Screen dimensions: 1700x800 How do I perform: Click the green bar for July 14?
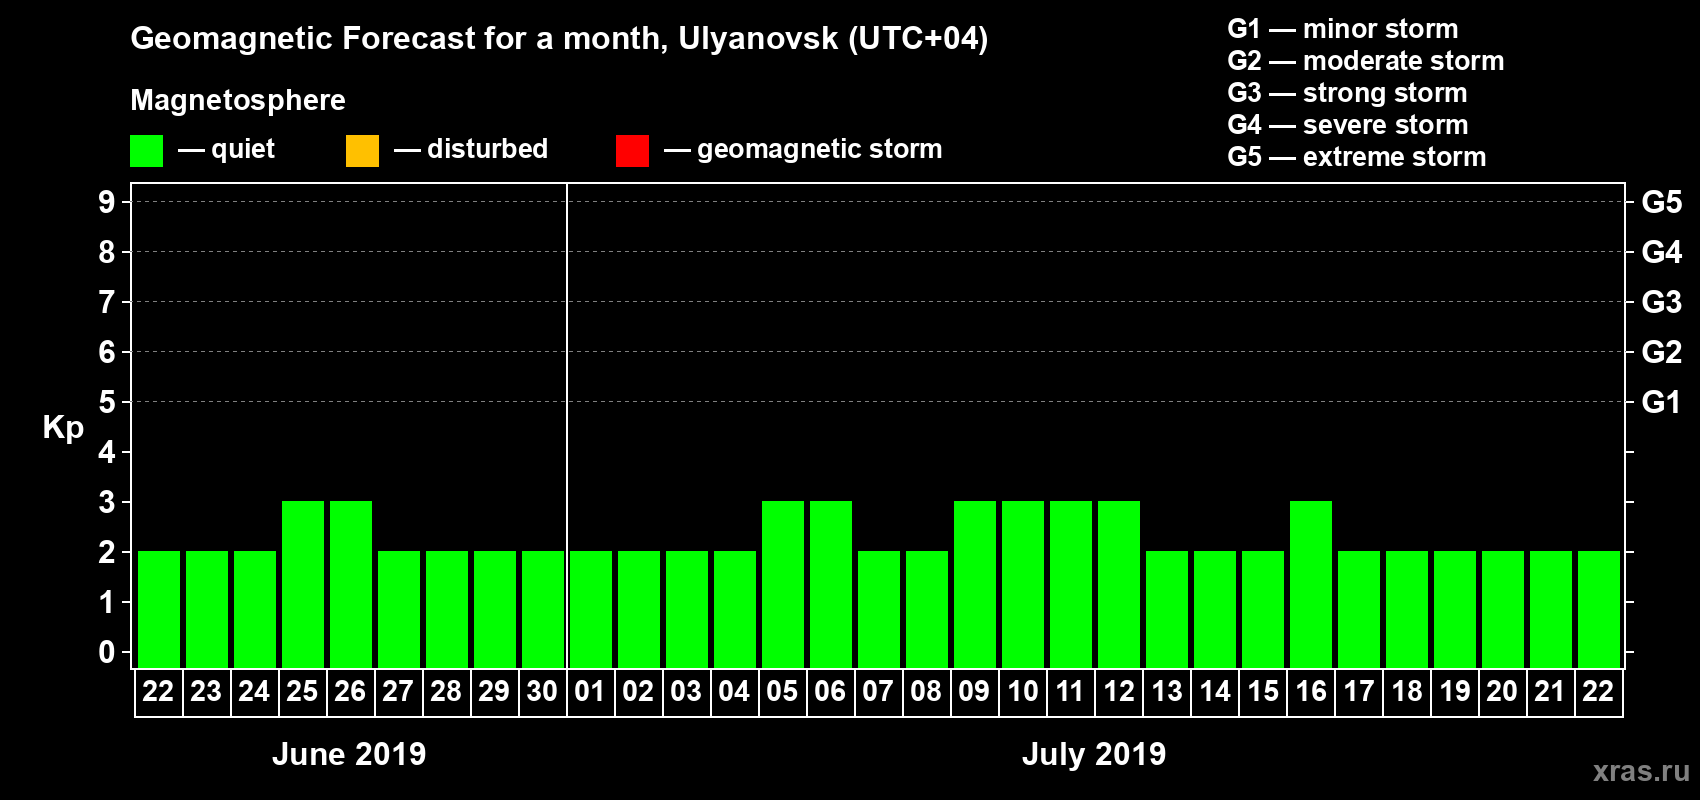(1215, 609)
